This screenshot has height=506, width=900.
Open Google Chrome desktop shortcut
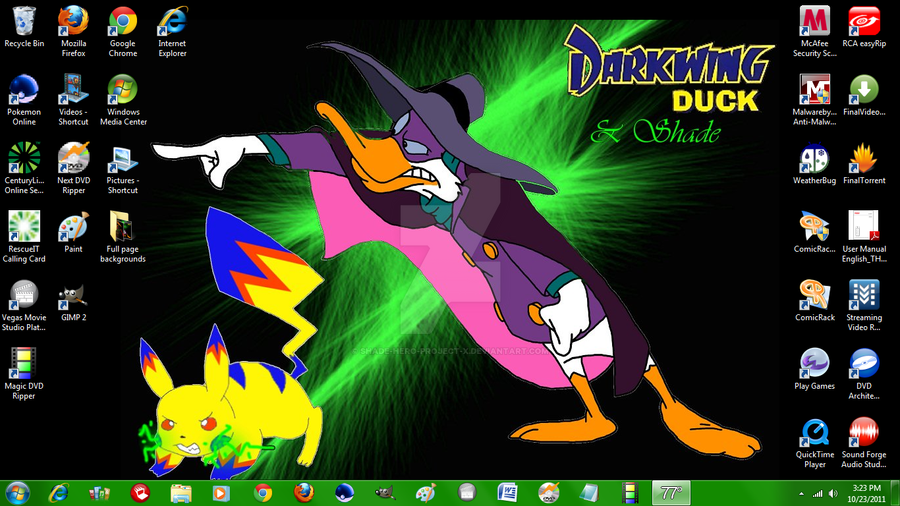pos(123,32)
